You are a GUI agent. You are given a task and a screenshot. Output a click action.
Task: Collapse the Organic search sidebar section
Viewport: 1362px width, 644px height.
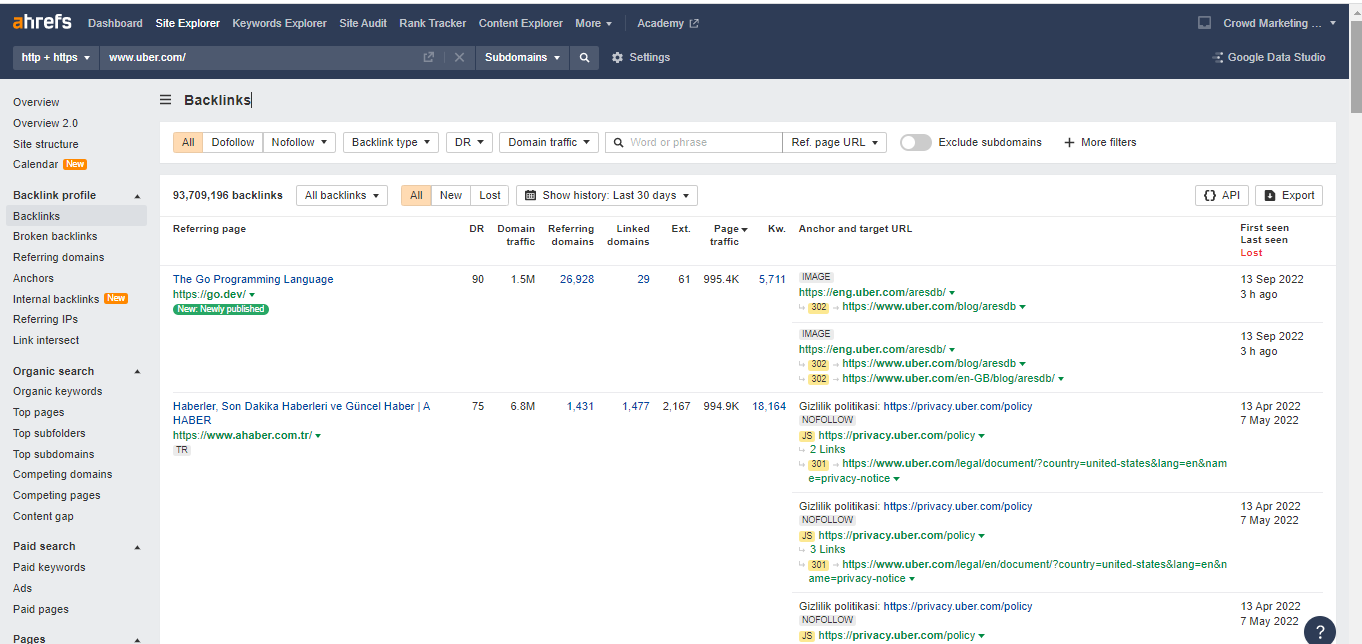pyautogui.click(x=137, y=371)
